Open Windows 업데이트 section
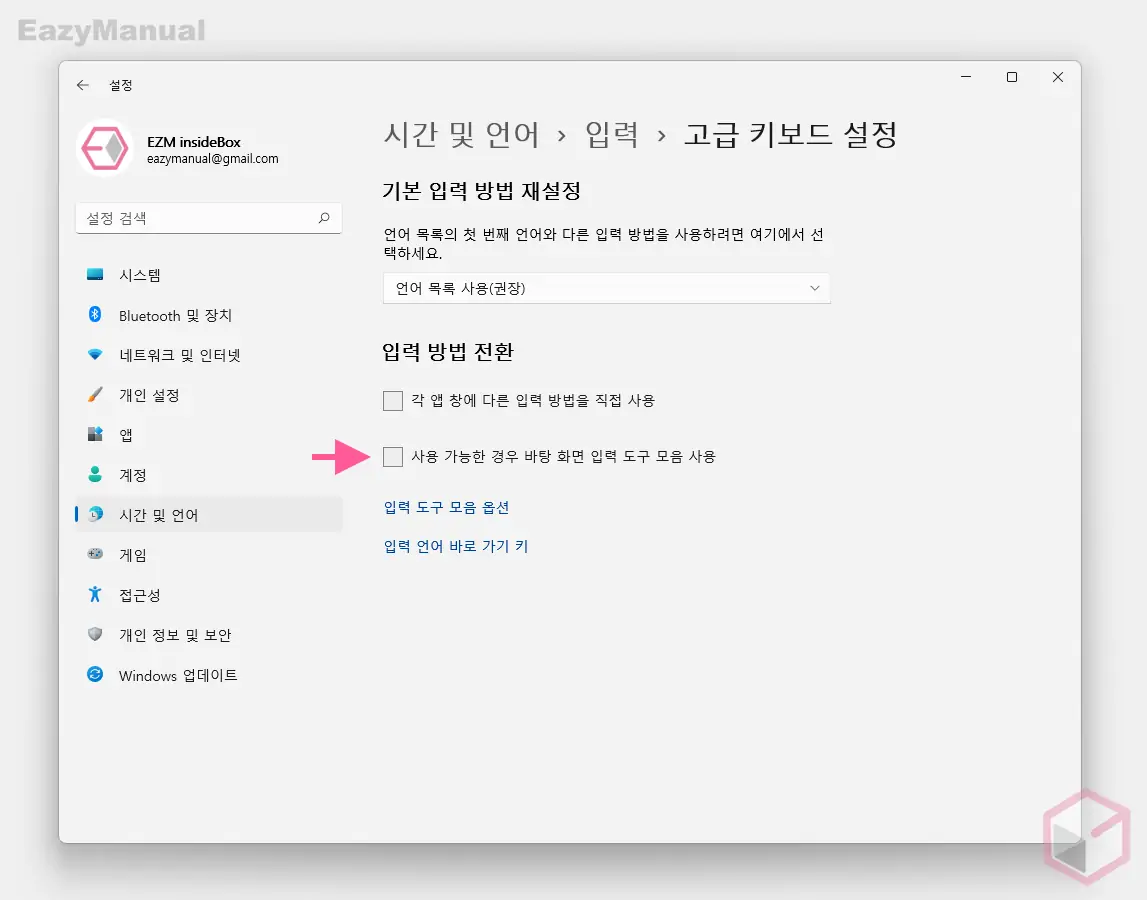This screenshot has height=900, width=1147. point(177,675)
